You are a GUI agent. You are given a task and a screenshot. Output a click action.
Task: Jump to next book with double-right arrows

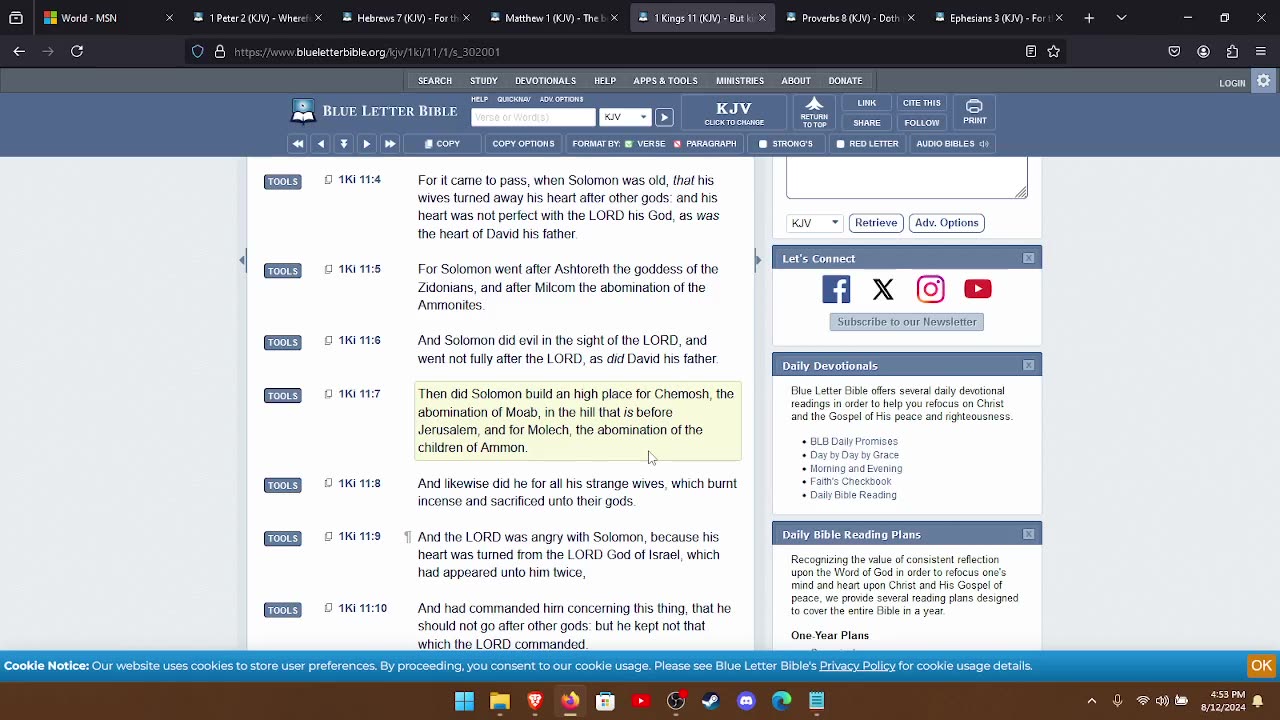pos(389,144)
